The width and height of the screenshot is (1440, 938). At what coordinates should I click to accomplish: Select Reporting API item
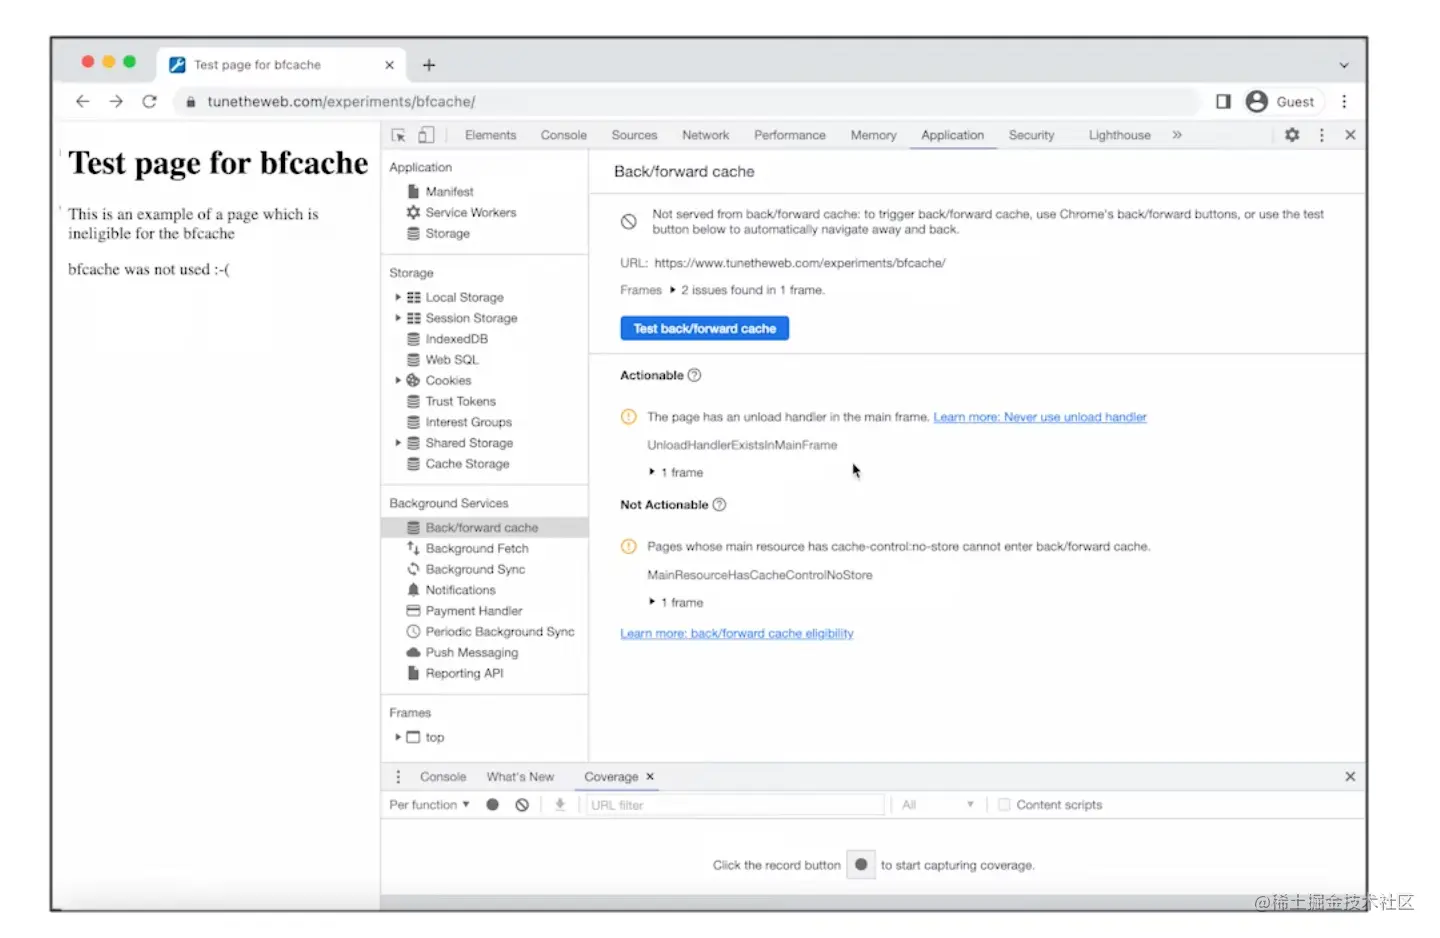pos(464,673)
